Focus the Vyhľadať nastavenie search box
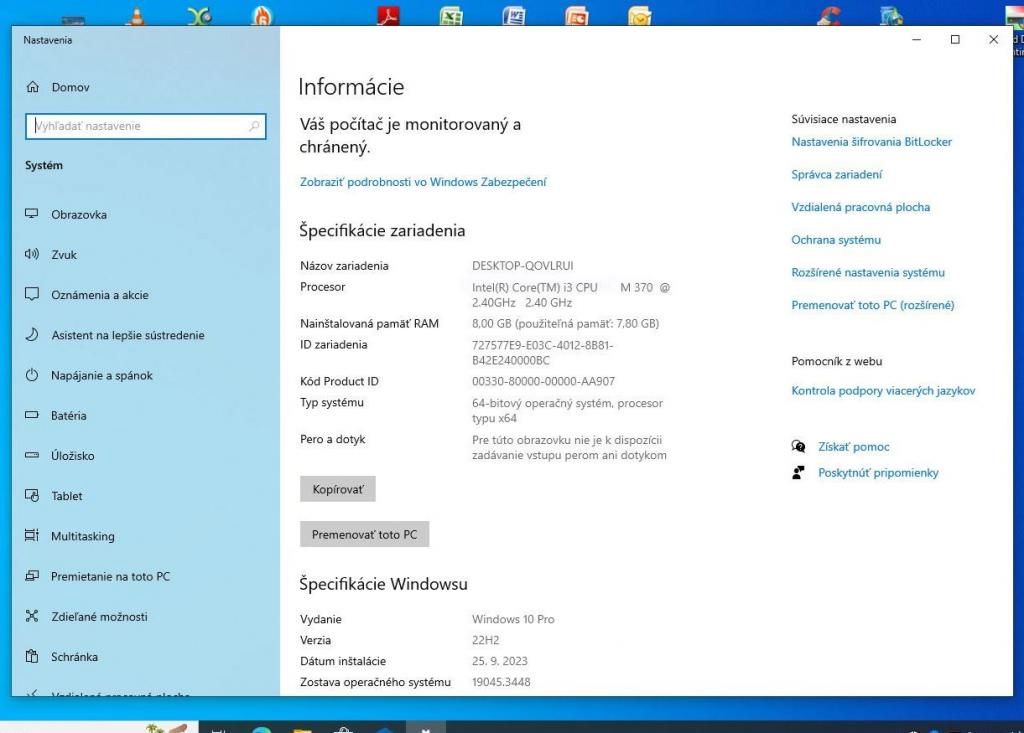Viewport: 1024px width, 733px height. pyautogui.click(x=138, y=126)
